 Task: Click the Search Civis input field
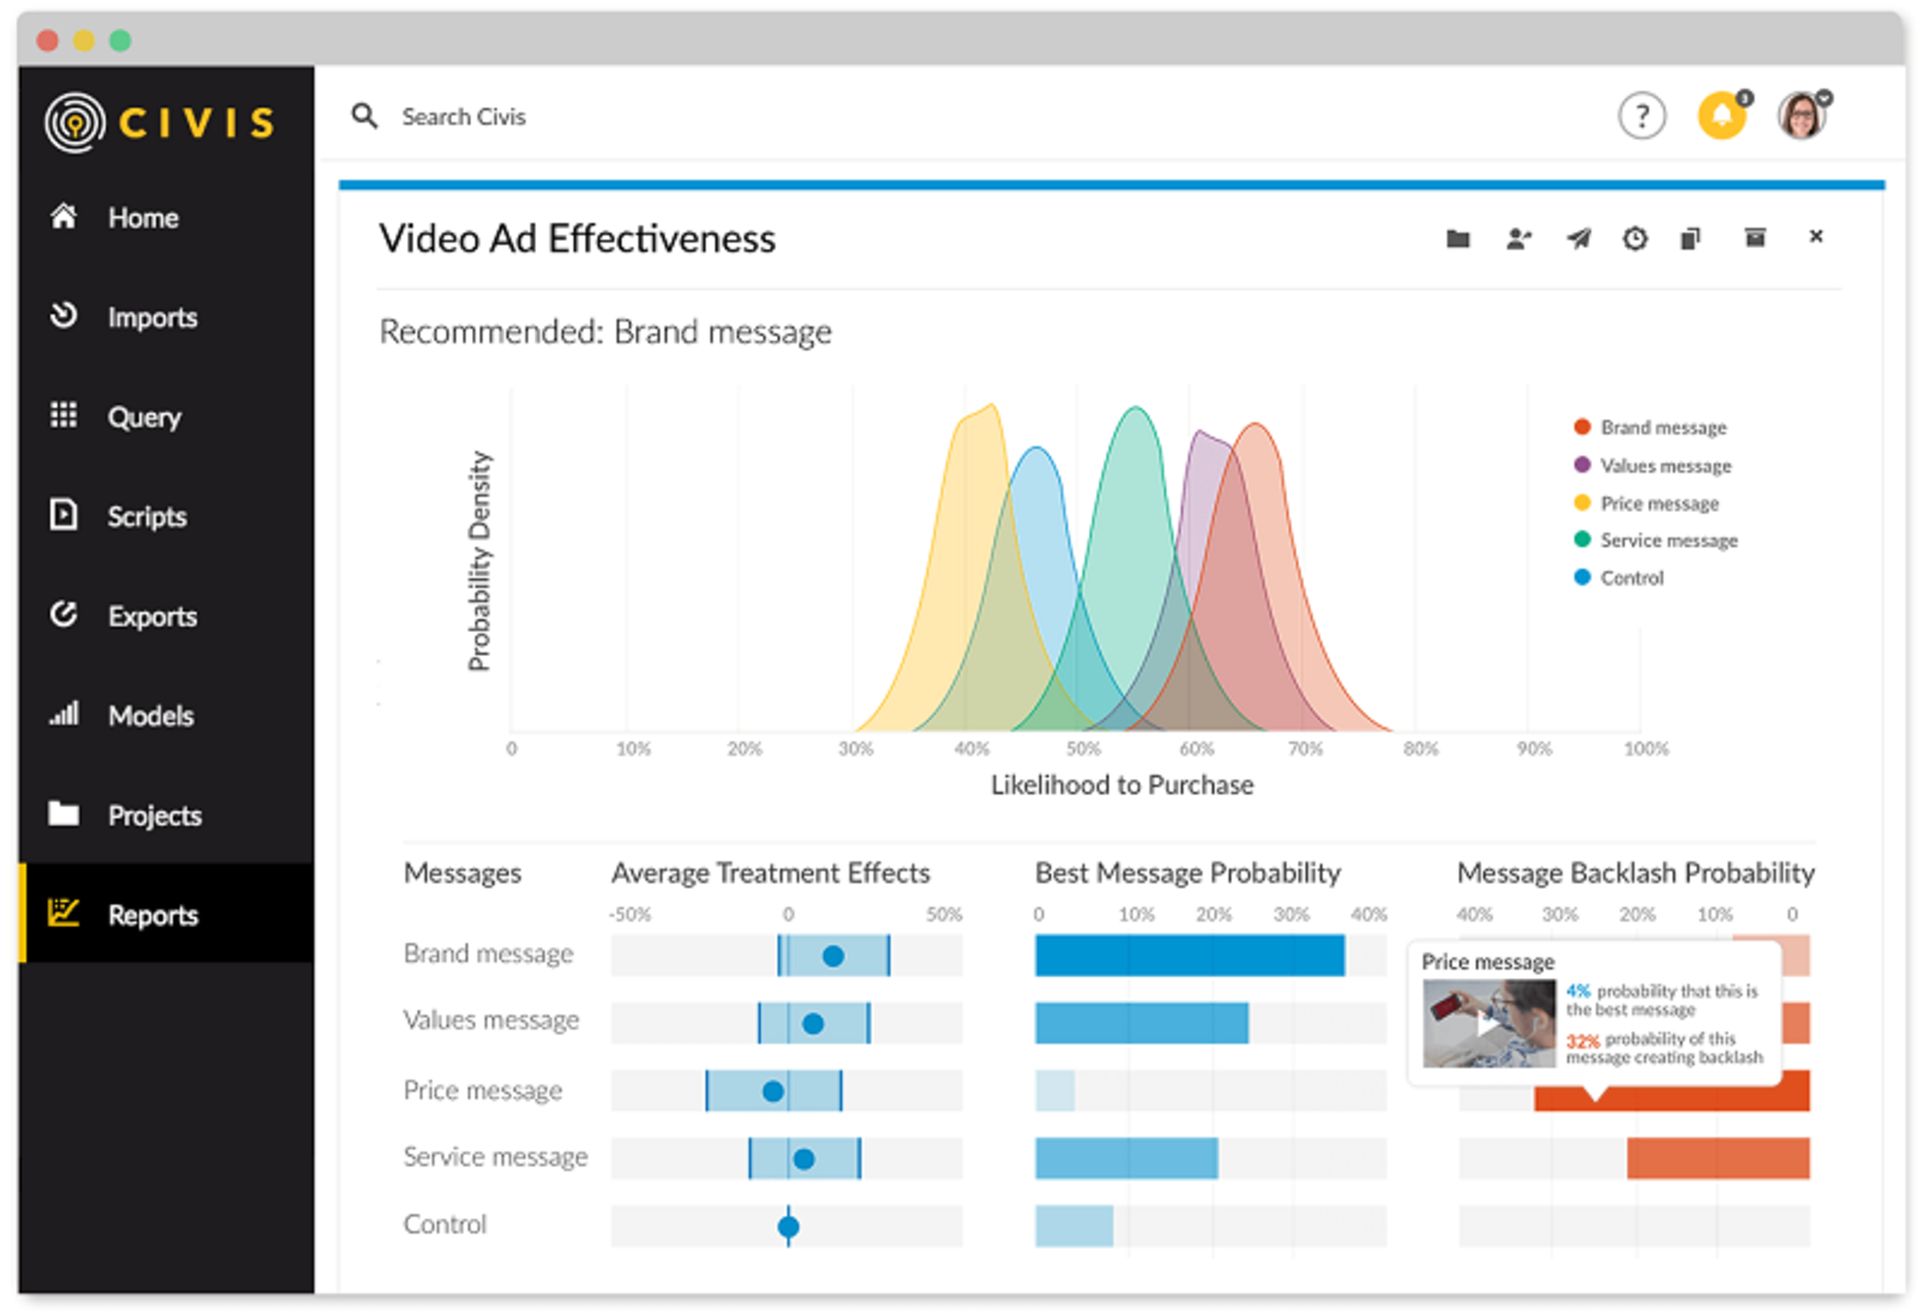(463, 117)
